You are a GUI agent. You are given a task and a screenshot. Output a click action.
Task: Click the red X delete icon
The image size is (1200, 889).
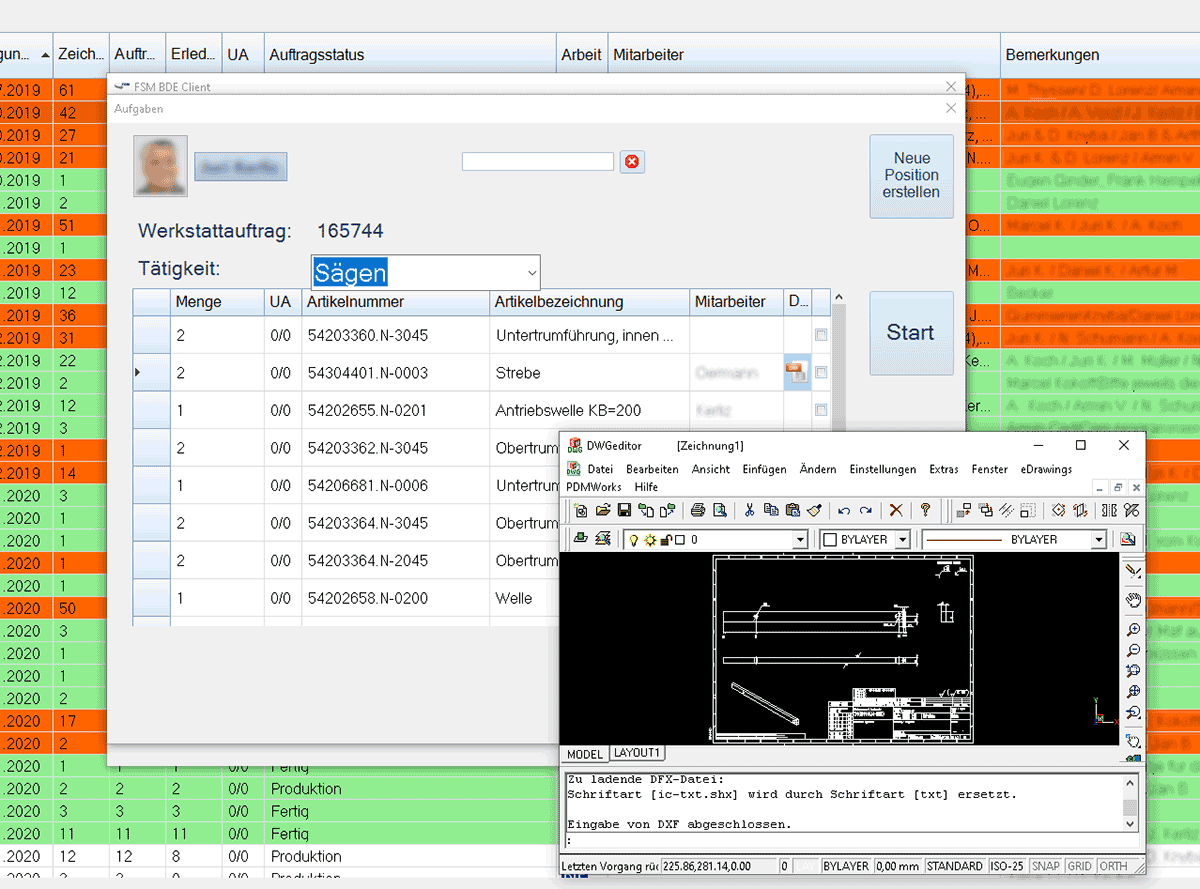click(896, 510)
